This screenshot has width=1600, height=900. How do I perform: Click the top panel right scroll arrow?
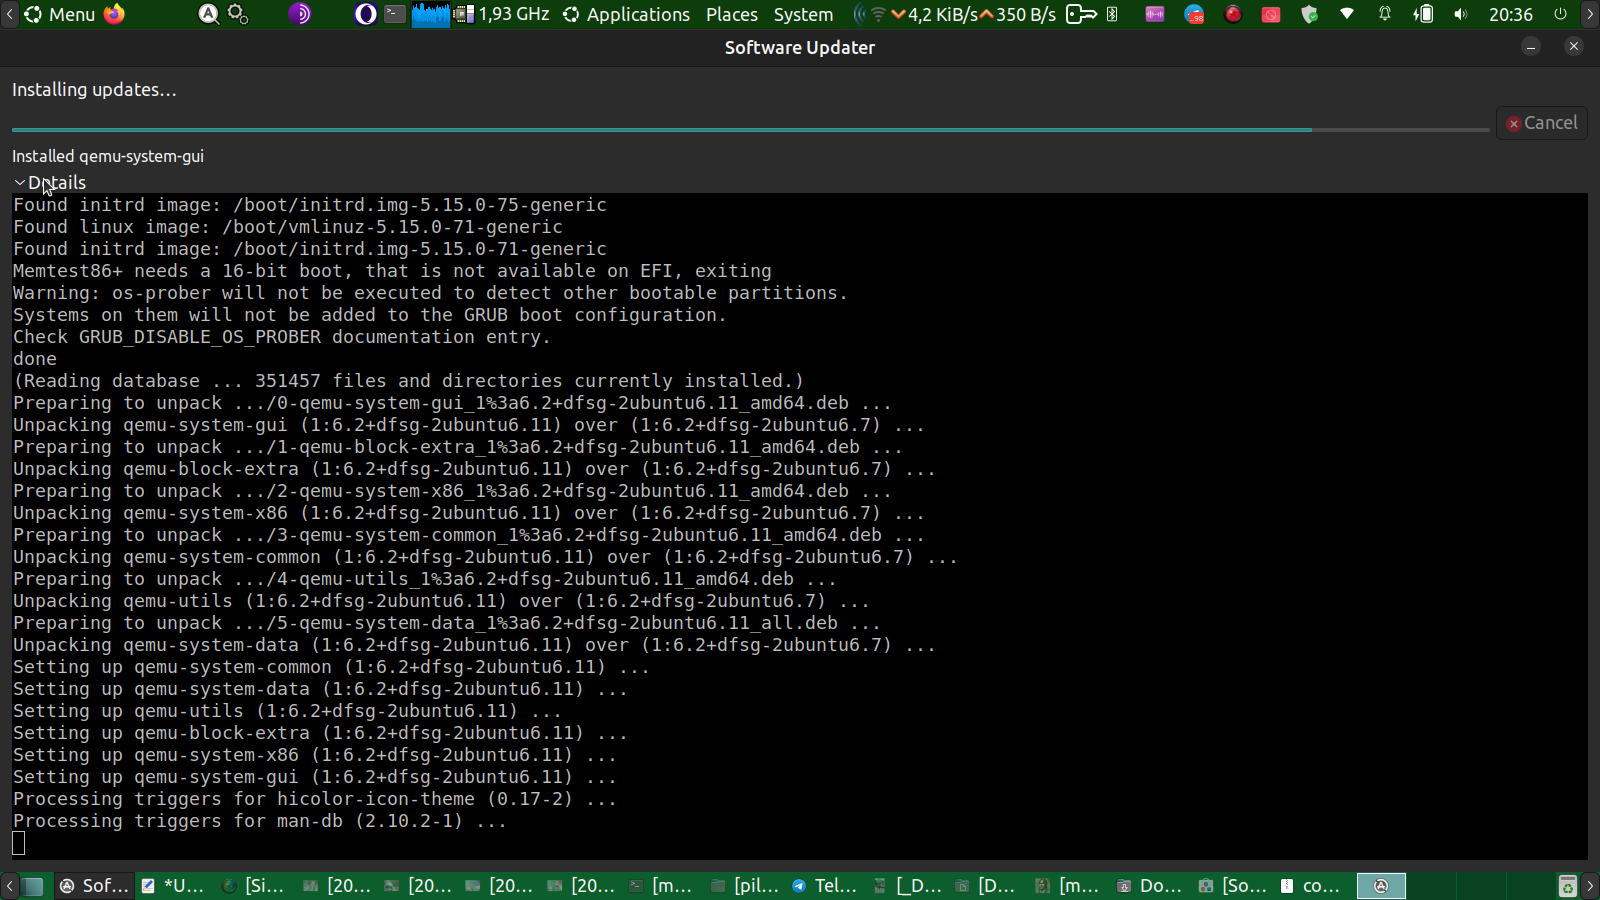pos(1590,14)
